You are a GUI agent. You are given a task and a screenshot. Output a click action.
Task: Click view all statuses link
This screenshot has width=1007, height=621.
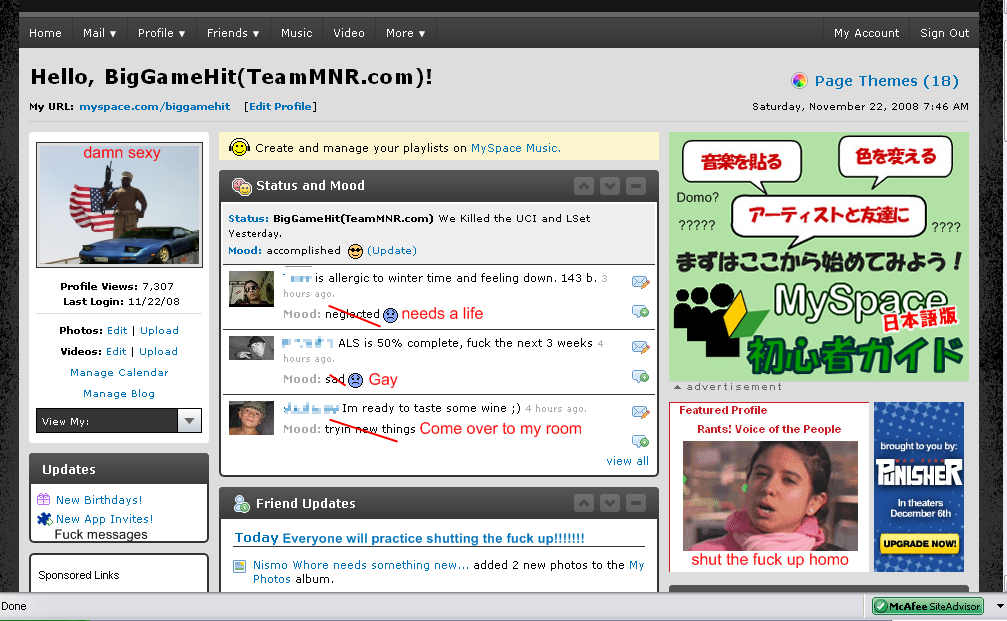pos(627,461)
